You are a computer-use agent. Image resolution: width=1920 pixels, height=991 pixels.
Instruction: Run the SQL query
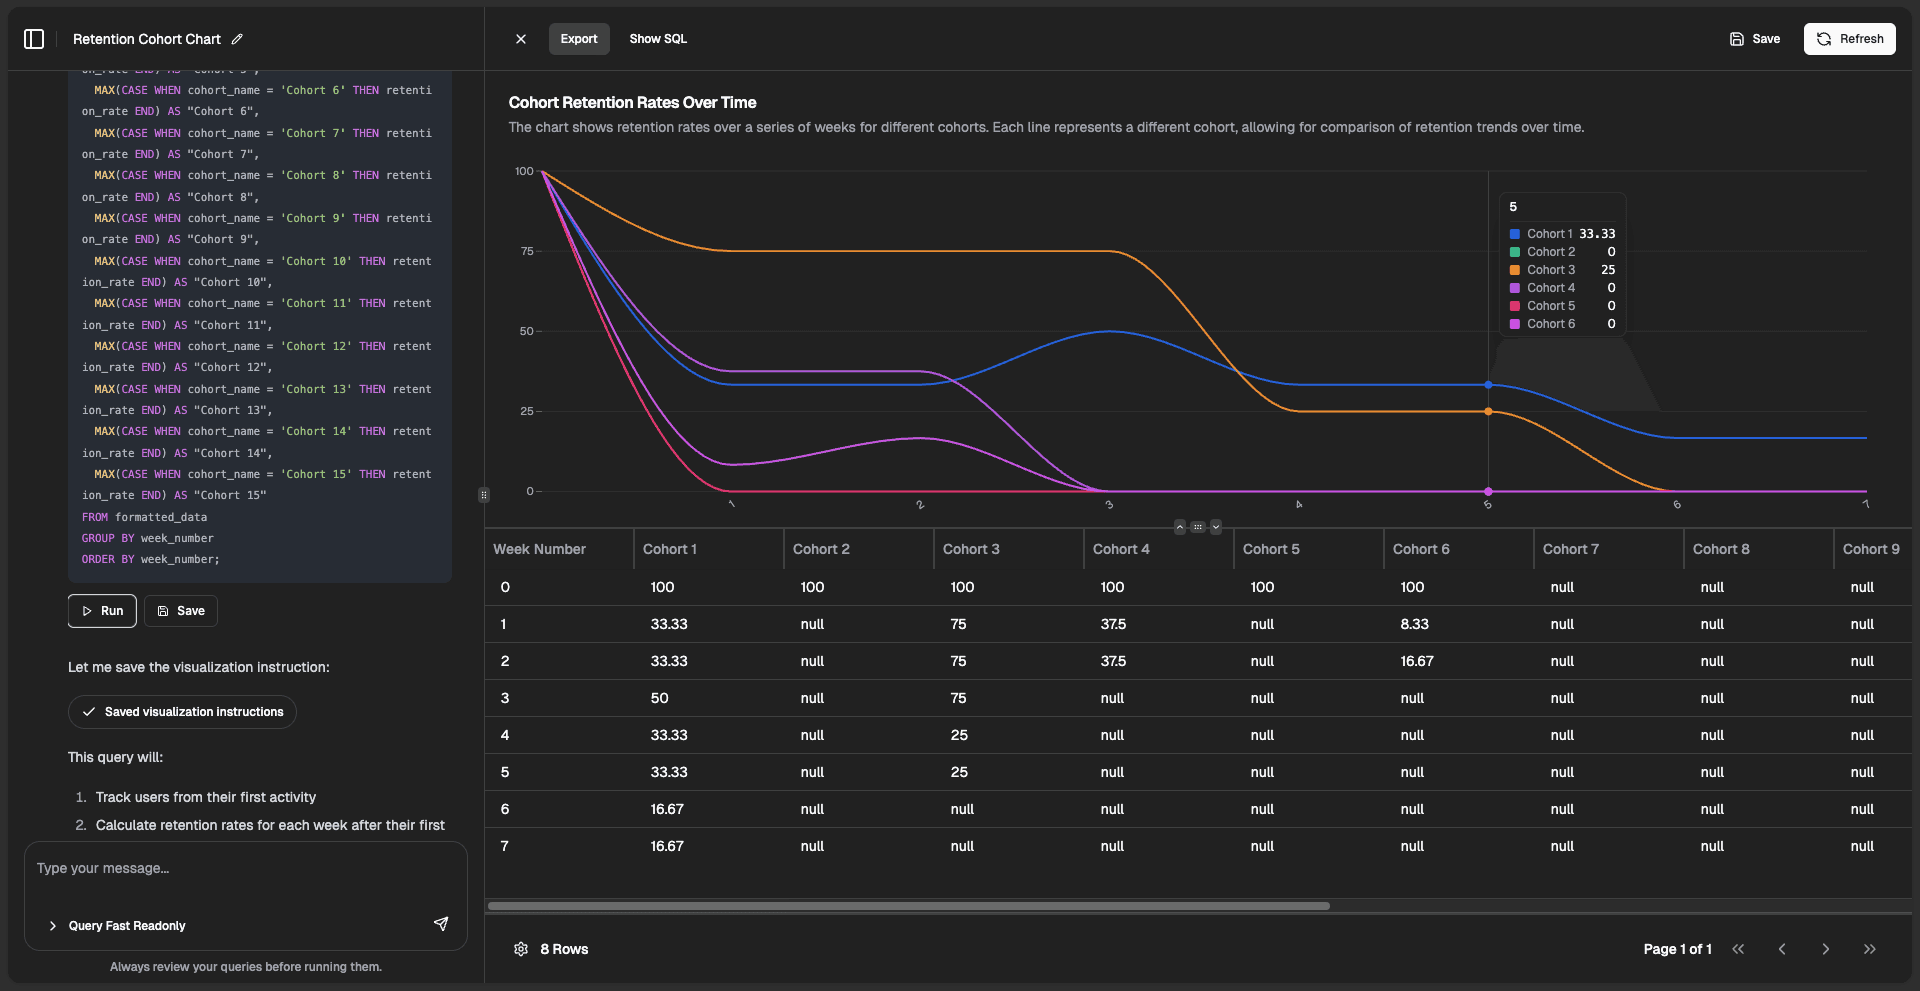[102, 611]
